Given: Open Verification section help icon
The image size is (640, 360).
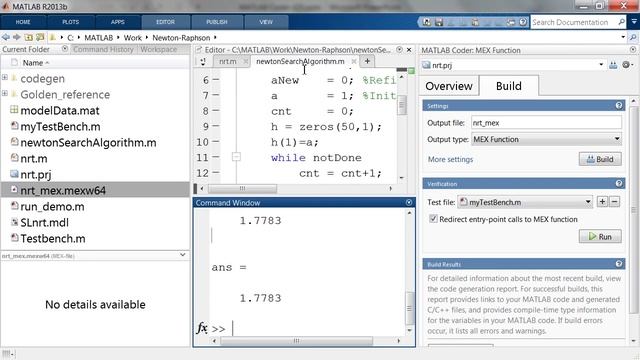Looking at the screenshot, I should (x=619, y=184).
